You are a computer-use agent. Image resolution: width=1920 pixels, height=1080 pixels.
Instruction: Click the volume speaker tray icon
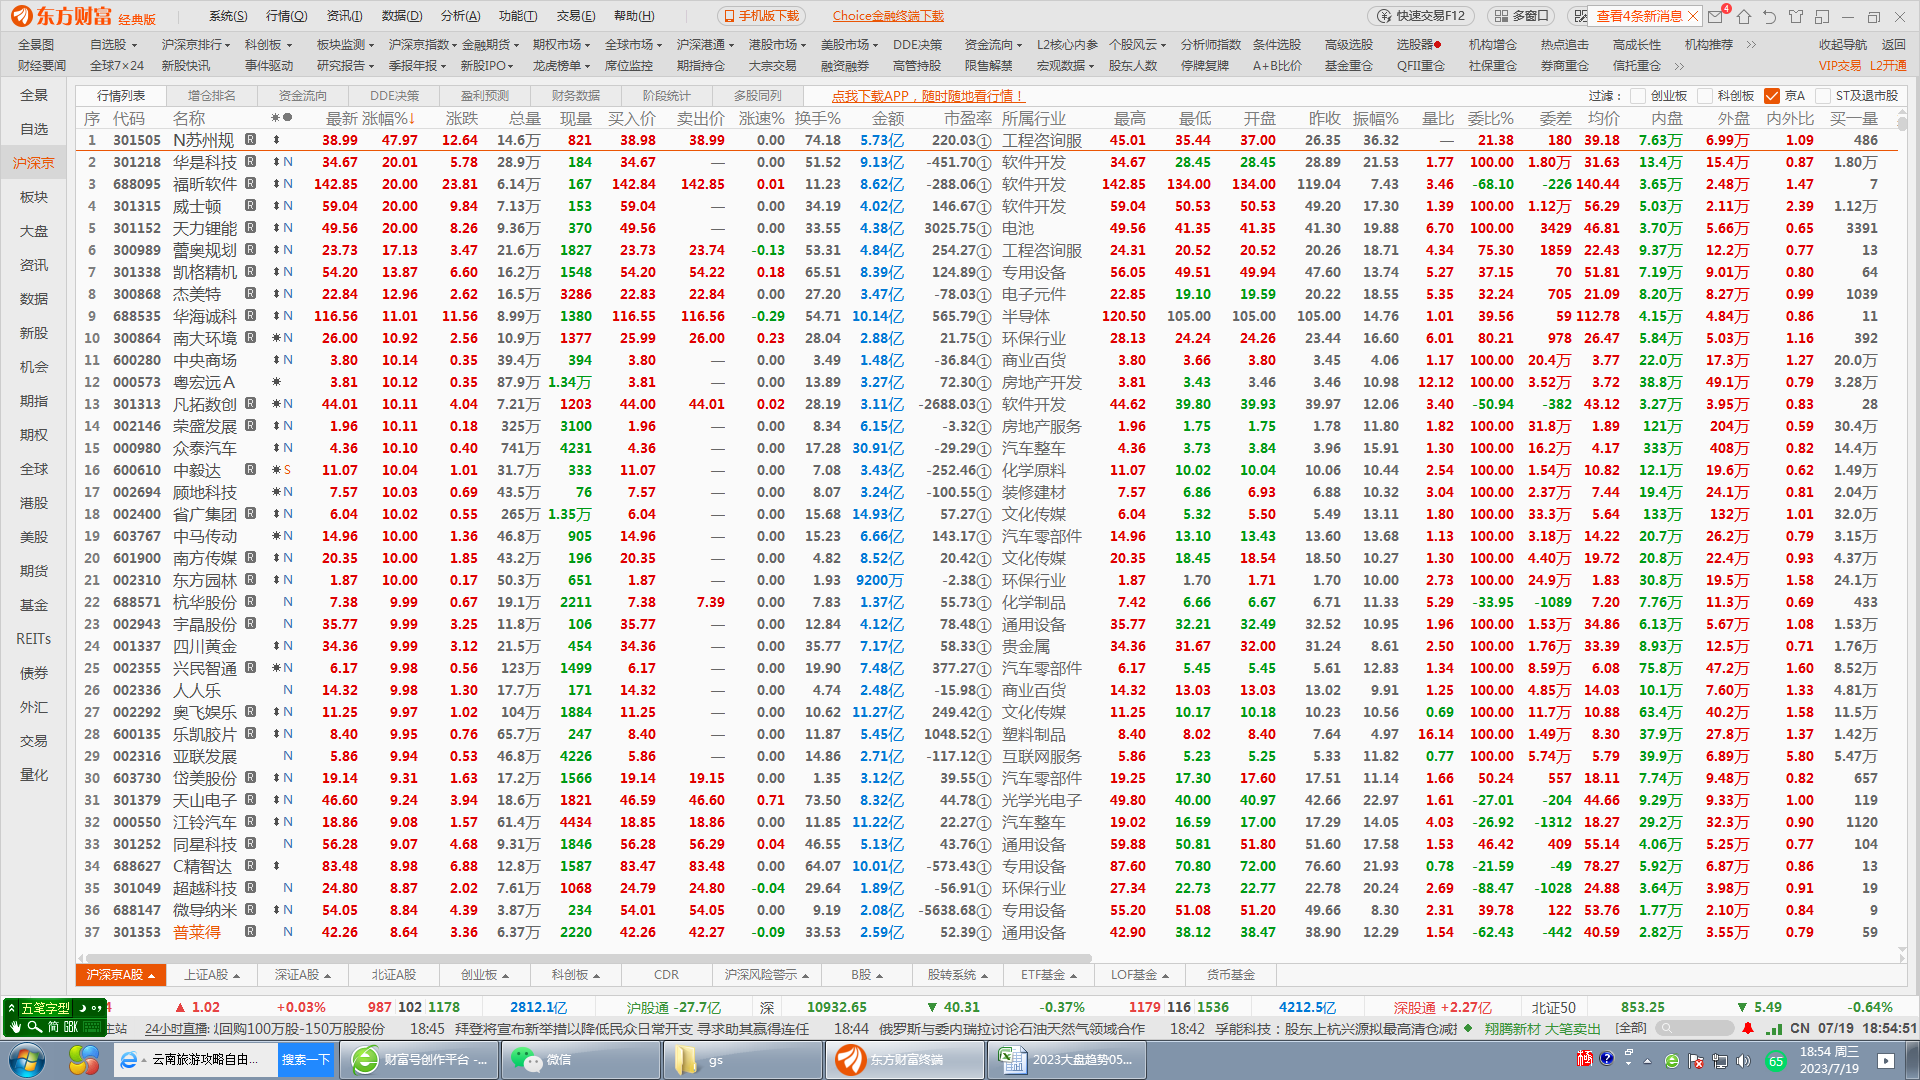pos(1744,1061)
